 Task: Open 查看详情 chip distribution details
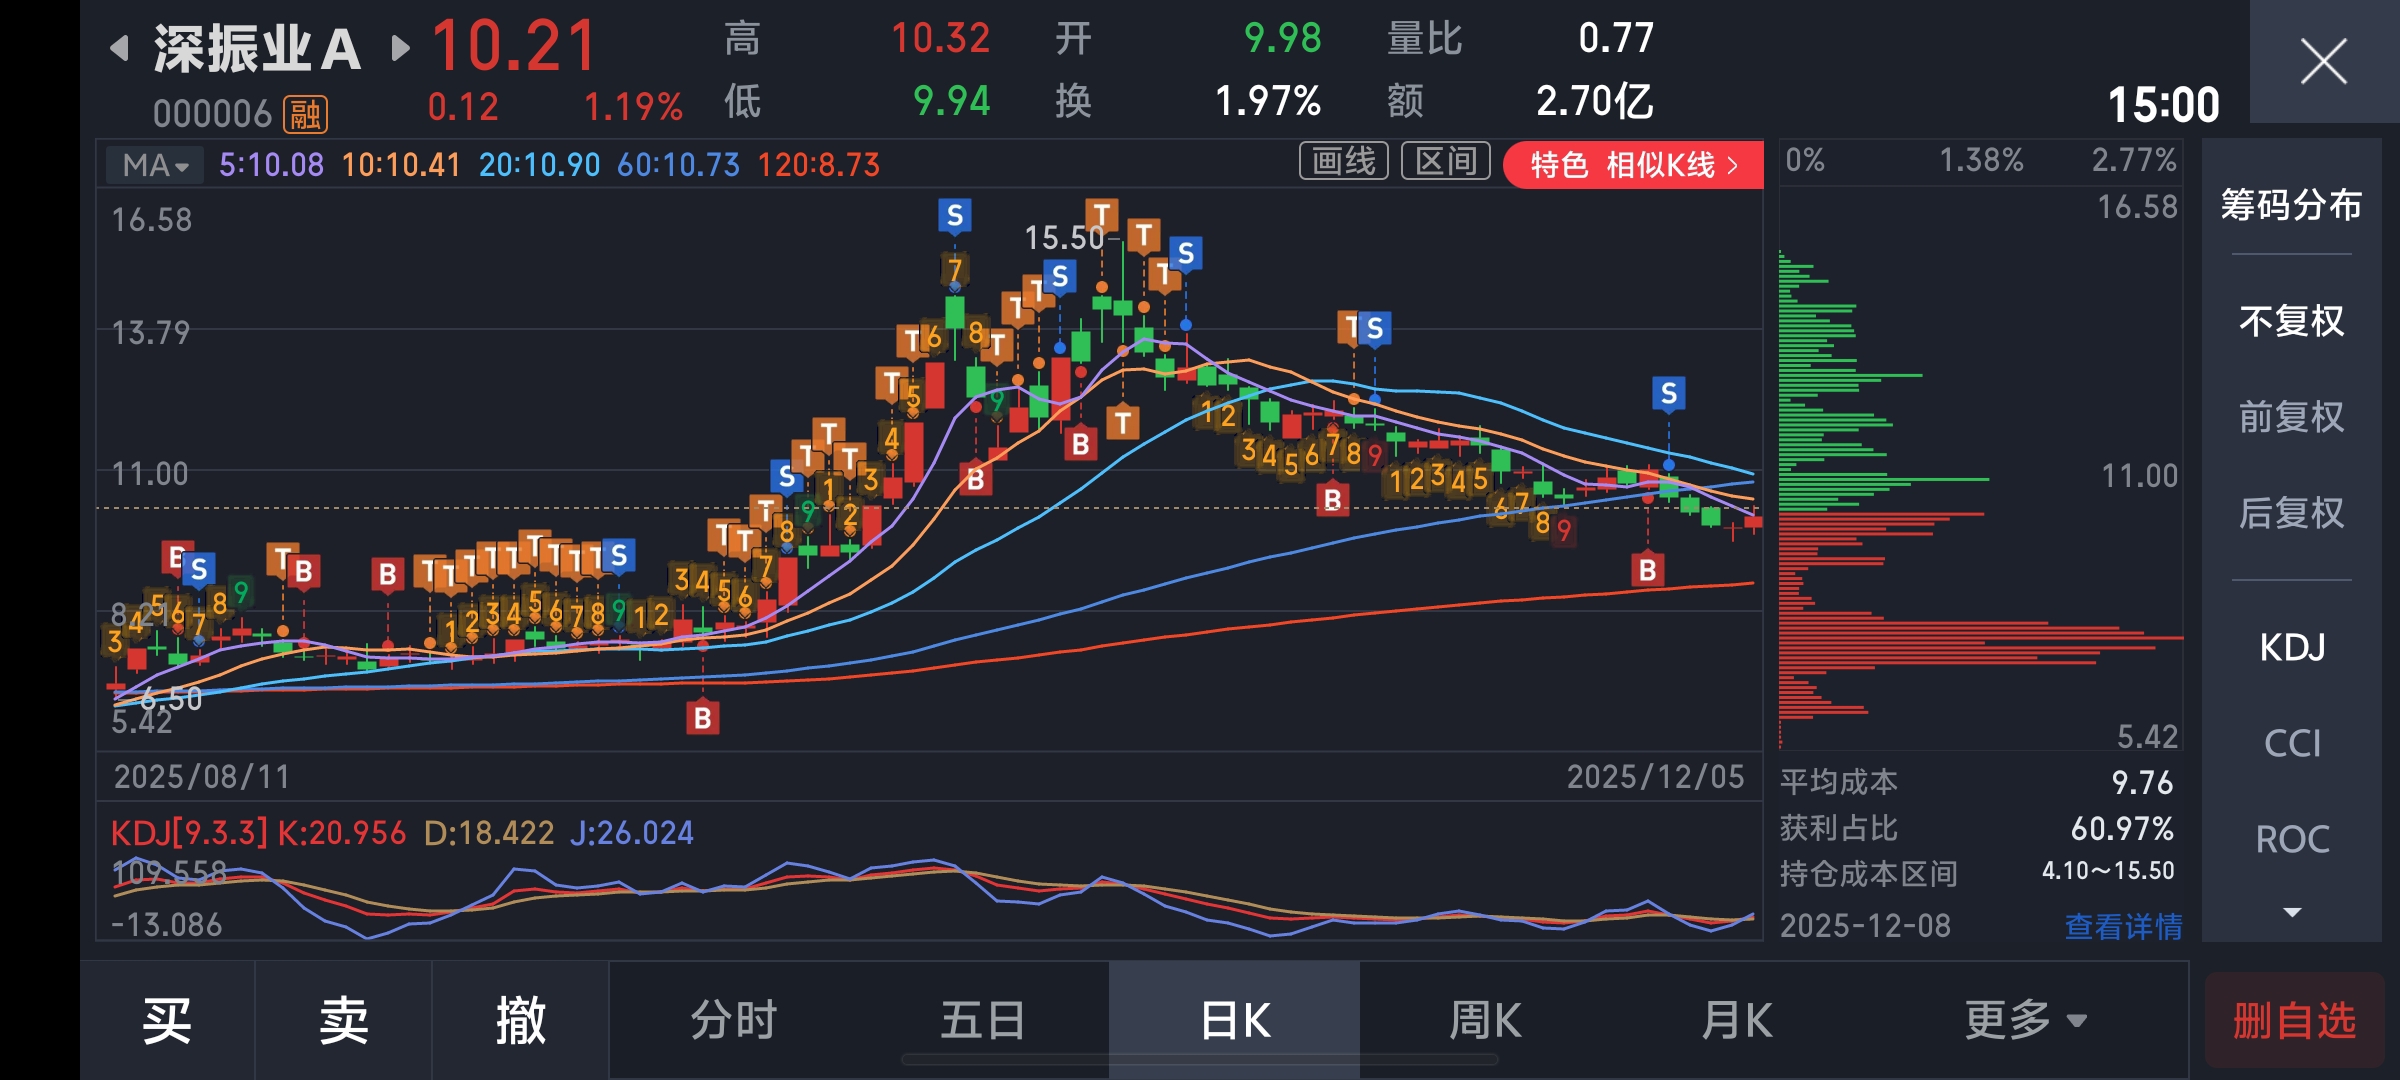[2122, 926]
